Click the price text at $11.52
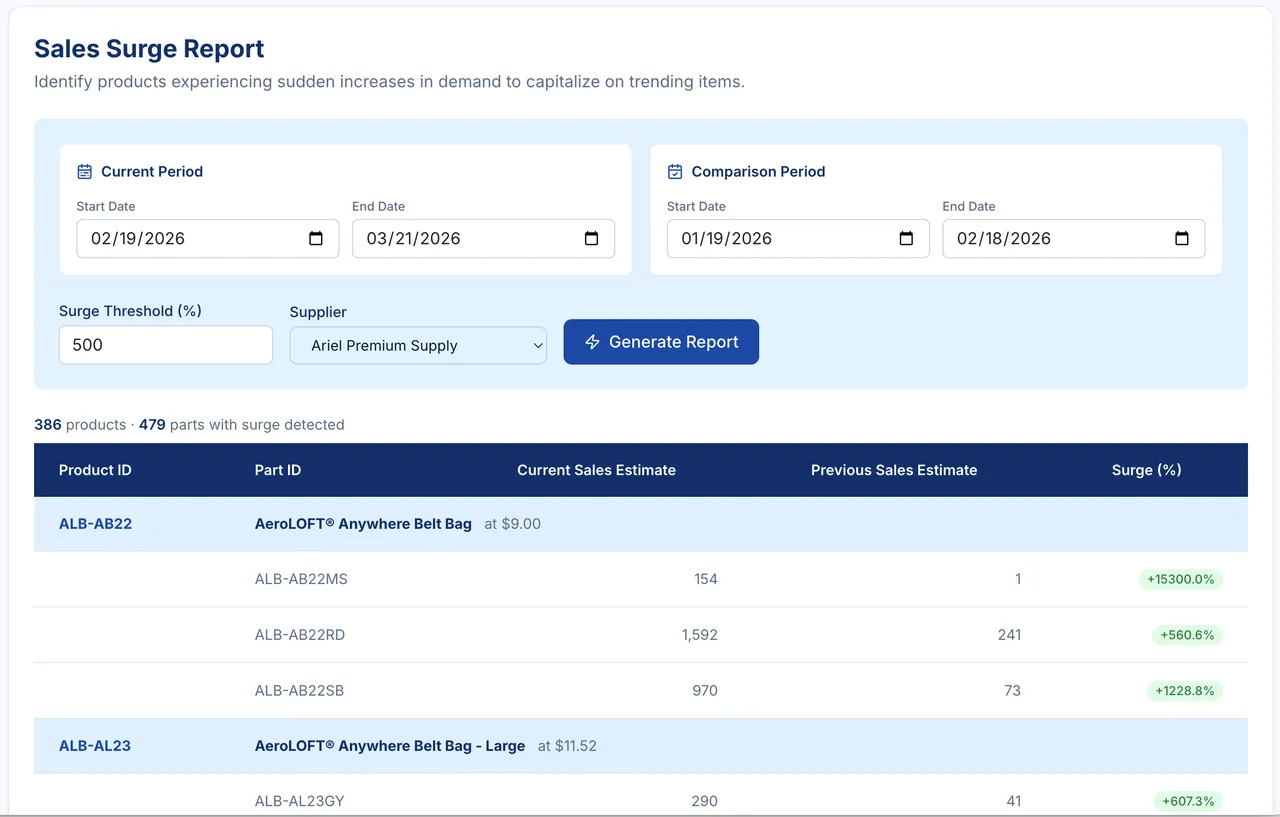 pos(567,746)
